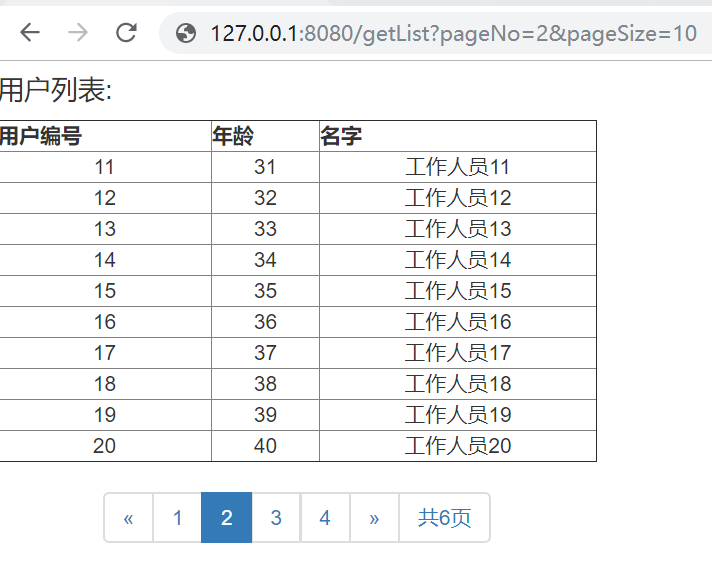
Task: Open page 1 in the pagination
Action: (178, 518)
